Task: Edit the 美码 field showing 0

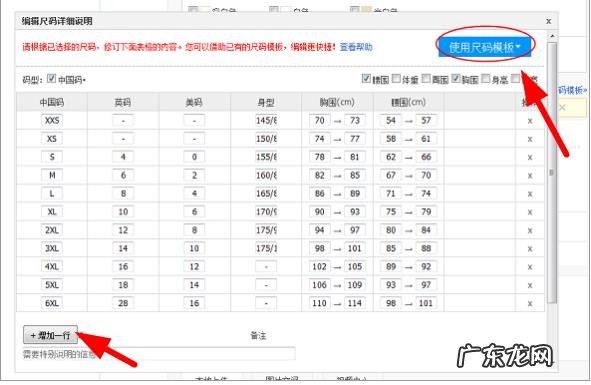Action: [x=194, y=157]
